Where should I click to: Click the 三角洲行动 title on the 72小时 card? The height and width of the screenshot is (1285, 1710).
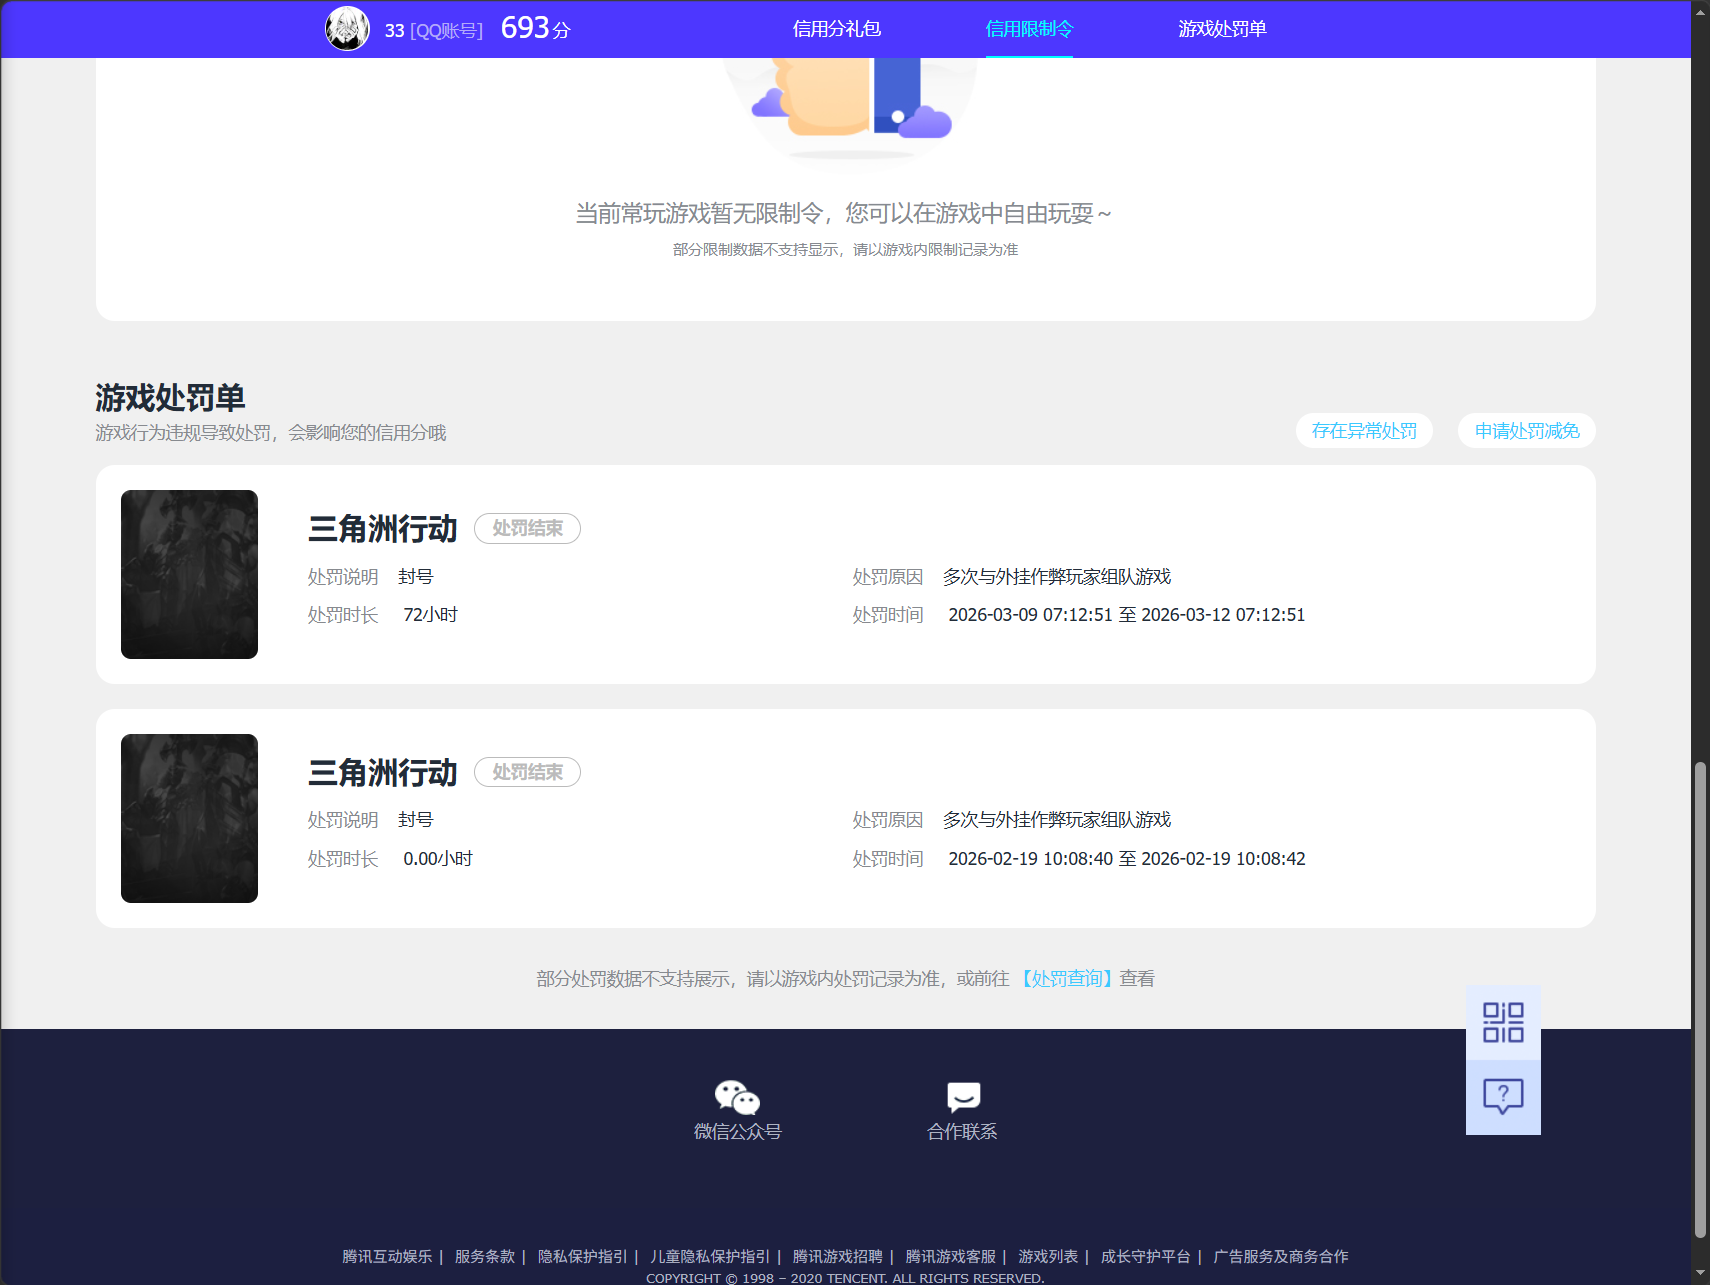click(x=382, y=528)
